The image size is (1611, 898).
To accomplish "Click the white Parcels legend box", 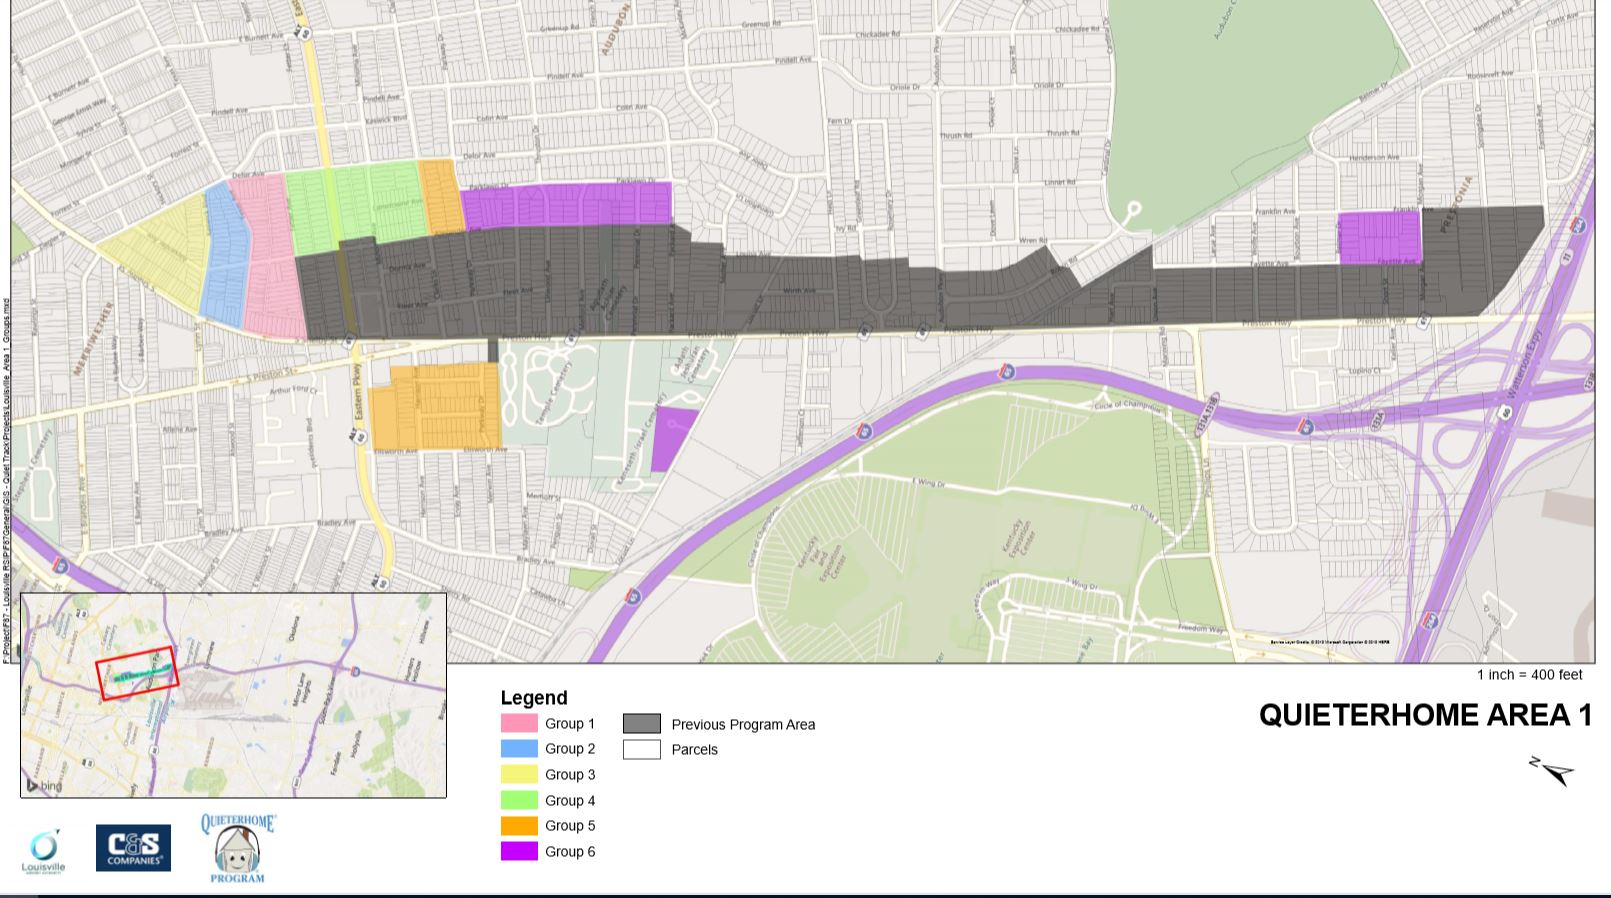I will 641,749.
